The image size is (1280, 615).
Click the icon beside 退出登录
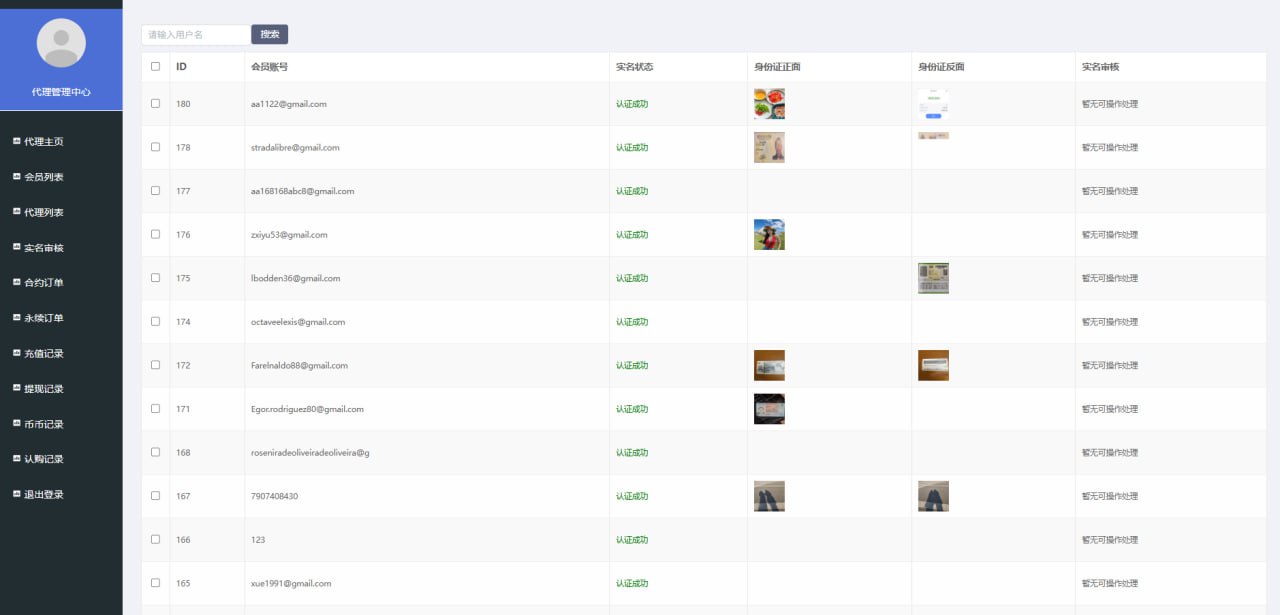click(x=16, y=494)
